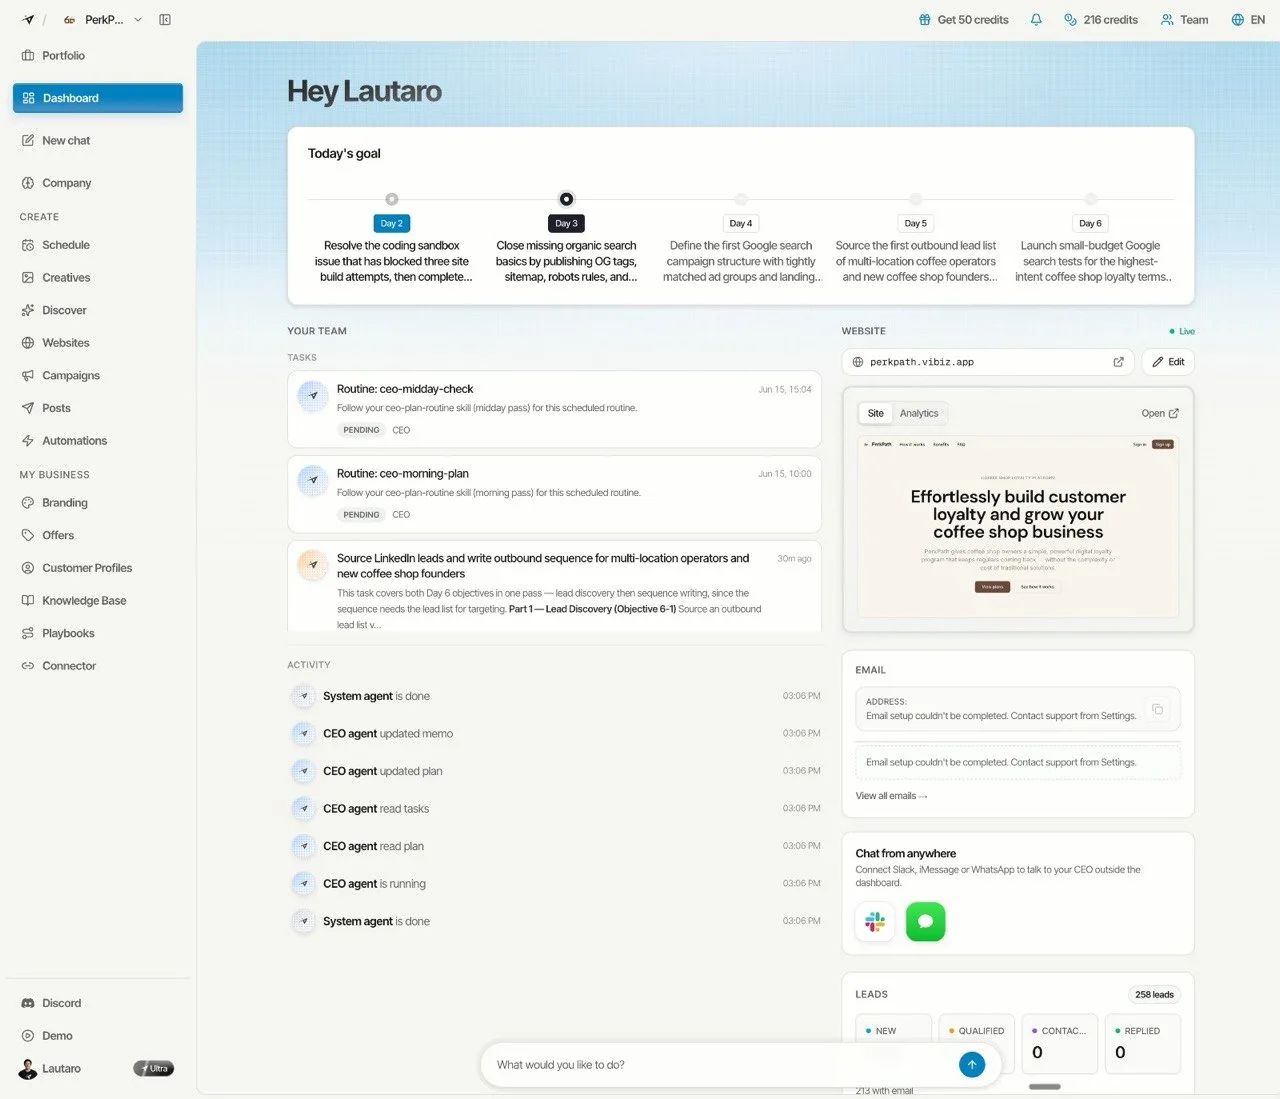Click the Automations lightning icon

click(x=28, y=441)
